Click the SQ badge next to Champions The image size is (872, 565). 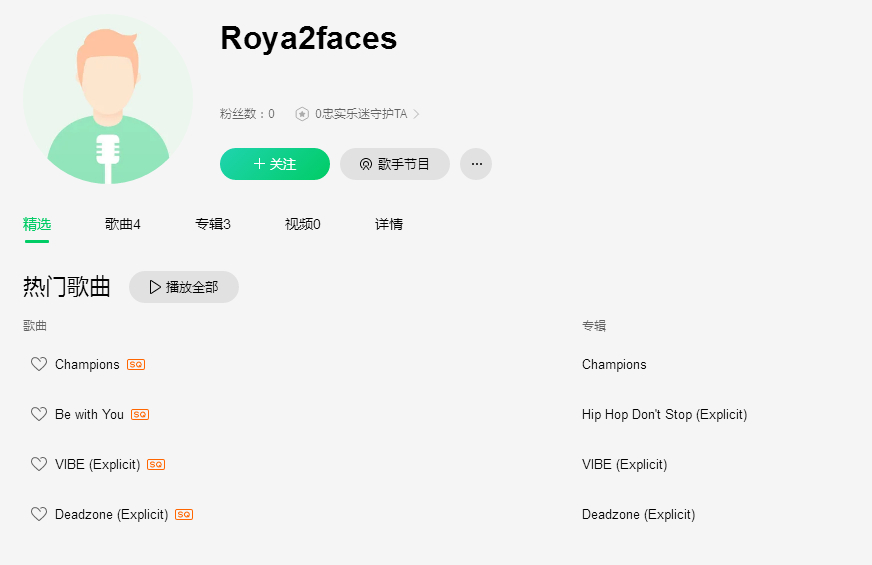pyautogui.click(x=136, y=365)
